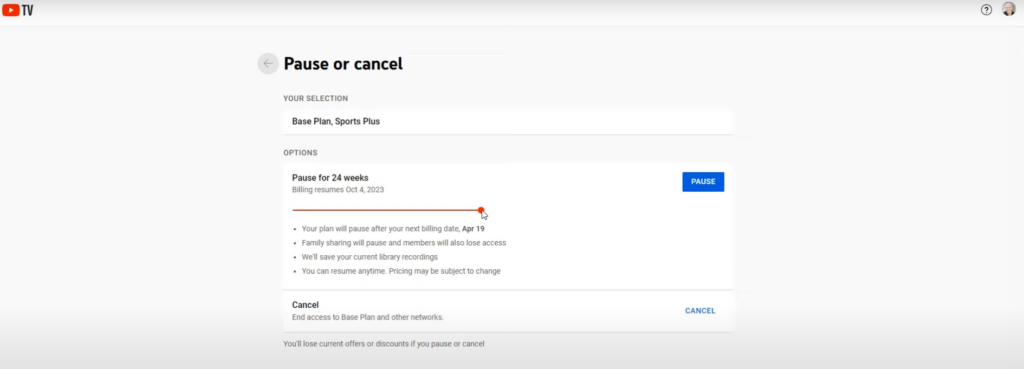1024x369 pixels.
Task: Select the Base Plan, Sports Plus selection row
Action: click(508, 121)
